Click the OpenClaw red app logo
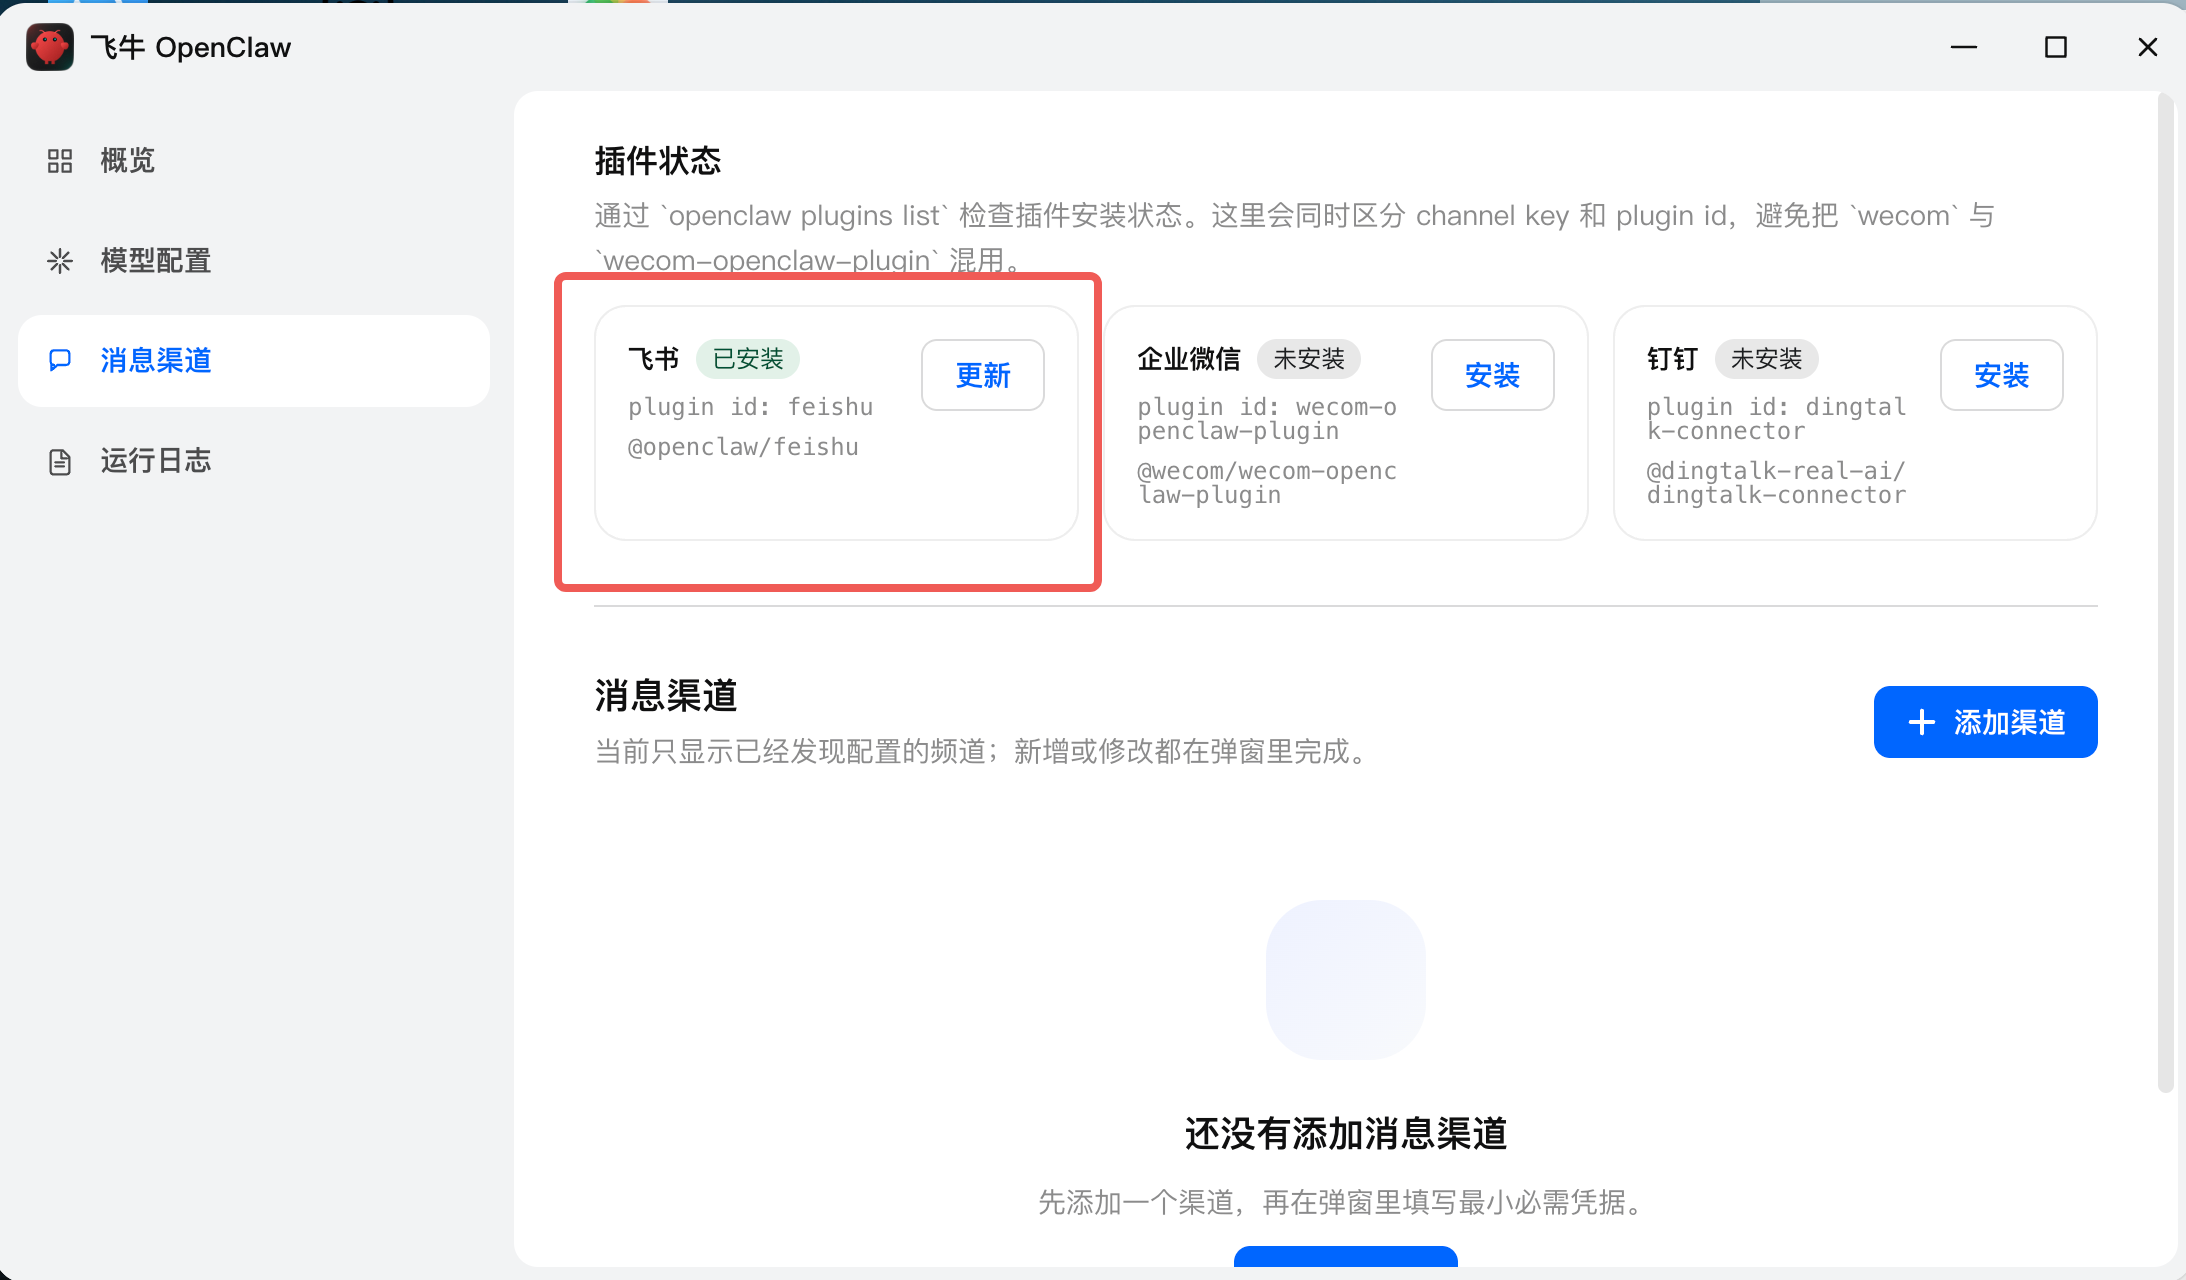The image size is (2186, 1280). [49, 47]
